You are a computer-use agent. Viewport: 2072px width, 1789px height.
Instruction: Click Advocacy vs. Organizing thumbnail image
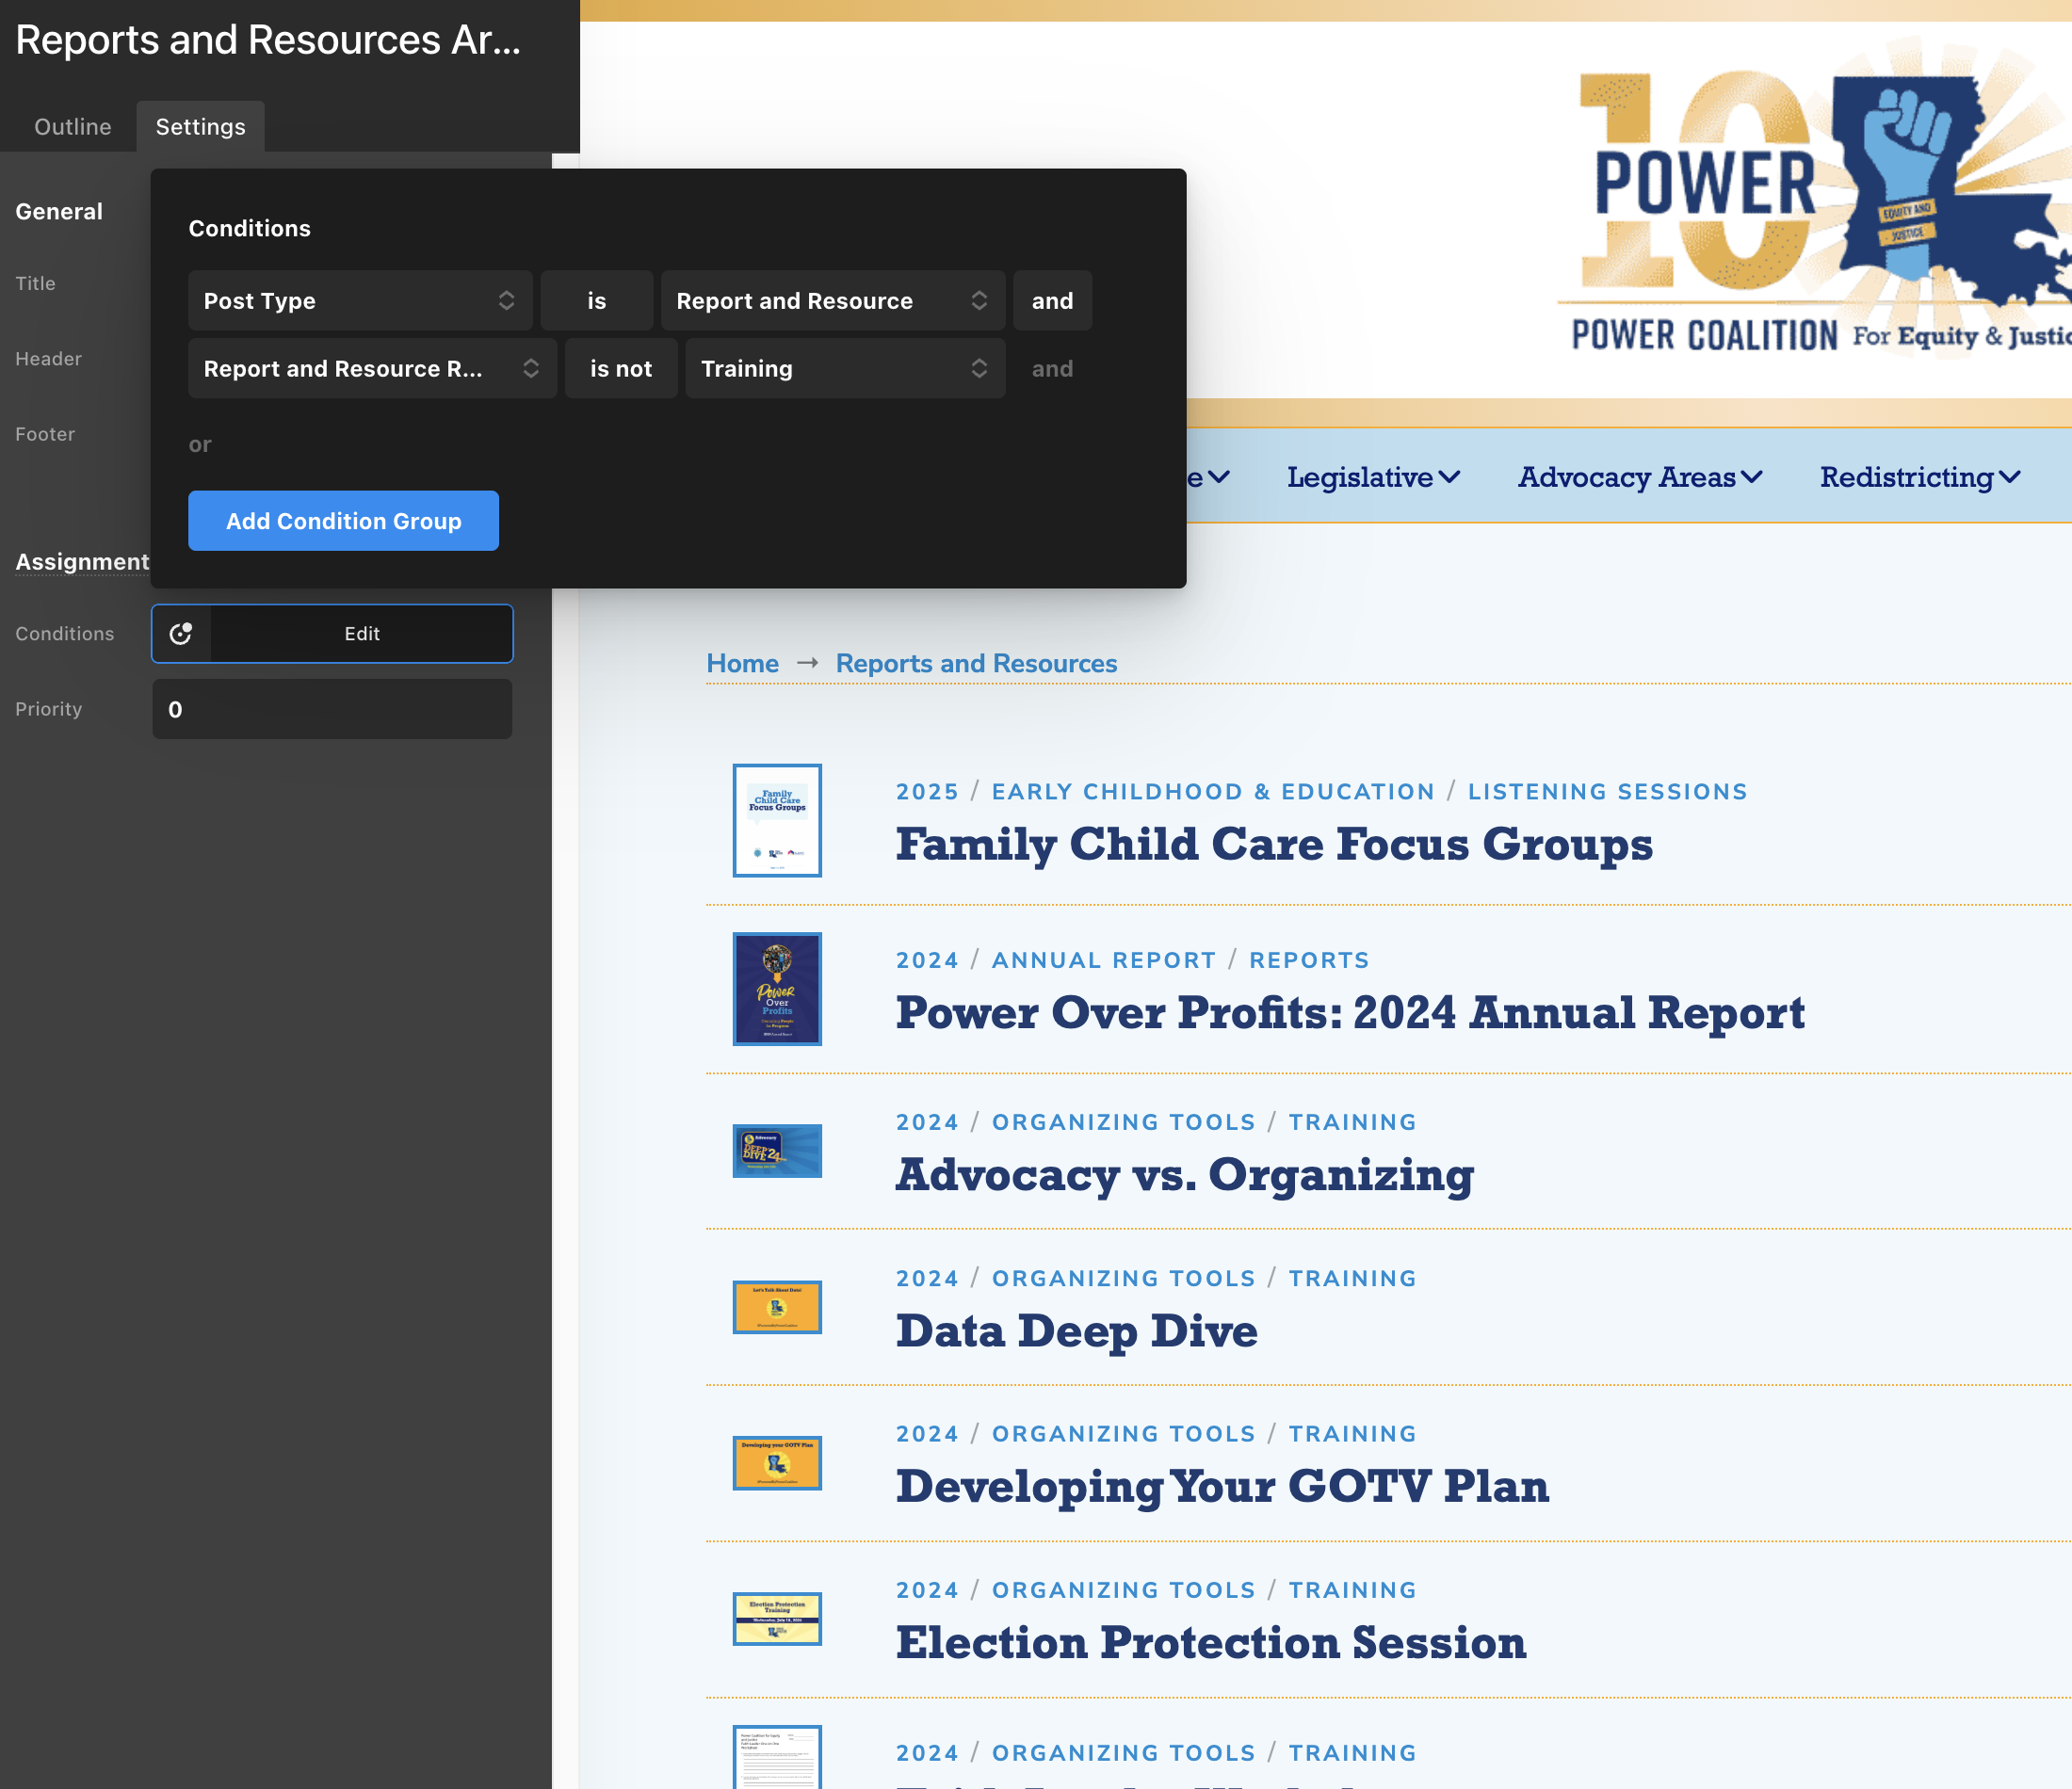(777, 1150)
